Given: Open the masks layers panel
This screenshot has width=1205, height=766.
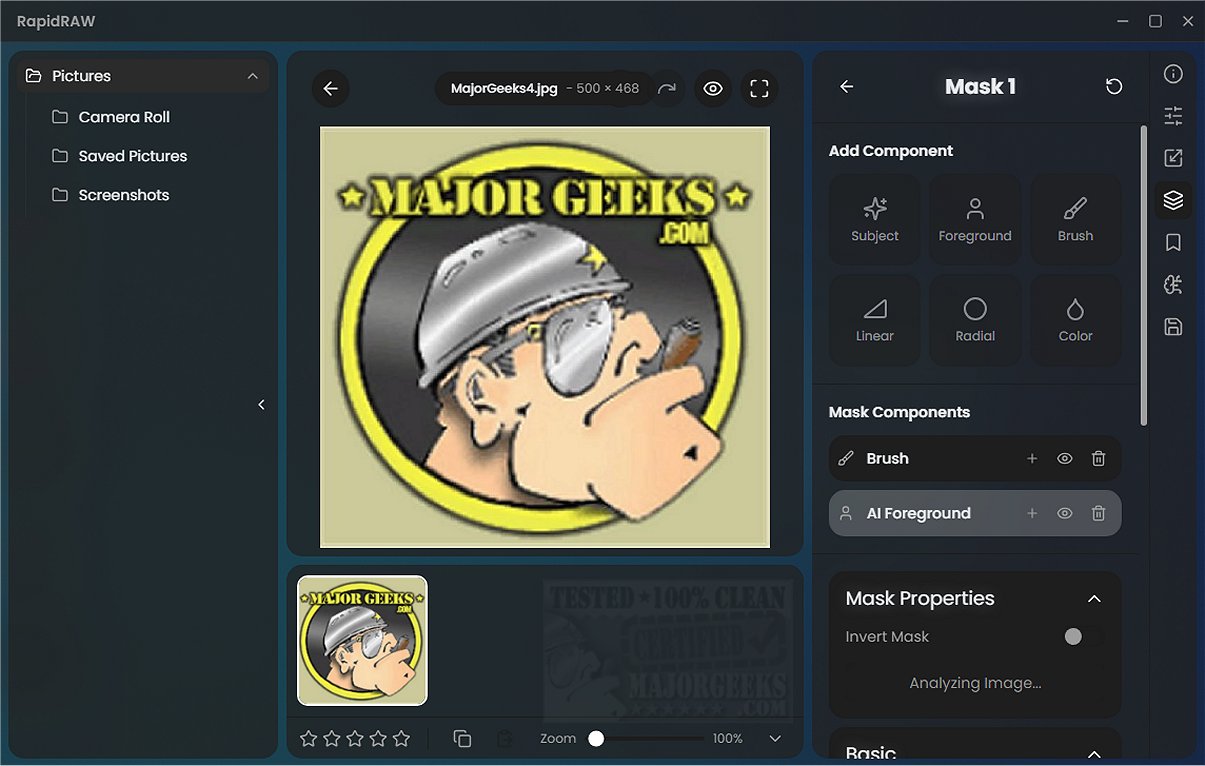Looking at the screenshot, I should point(1173,200).
